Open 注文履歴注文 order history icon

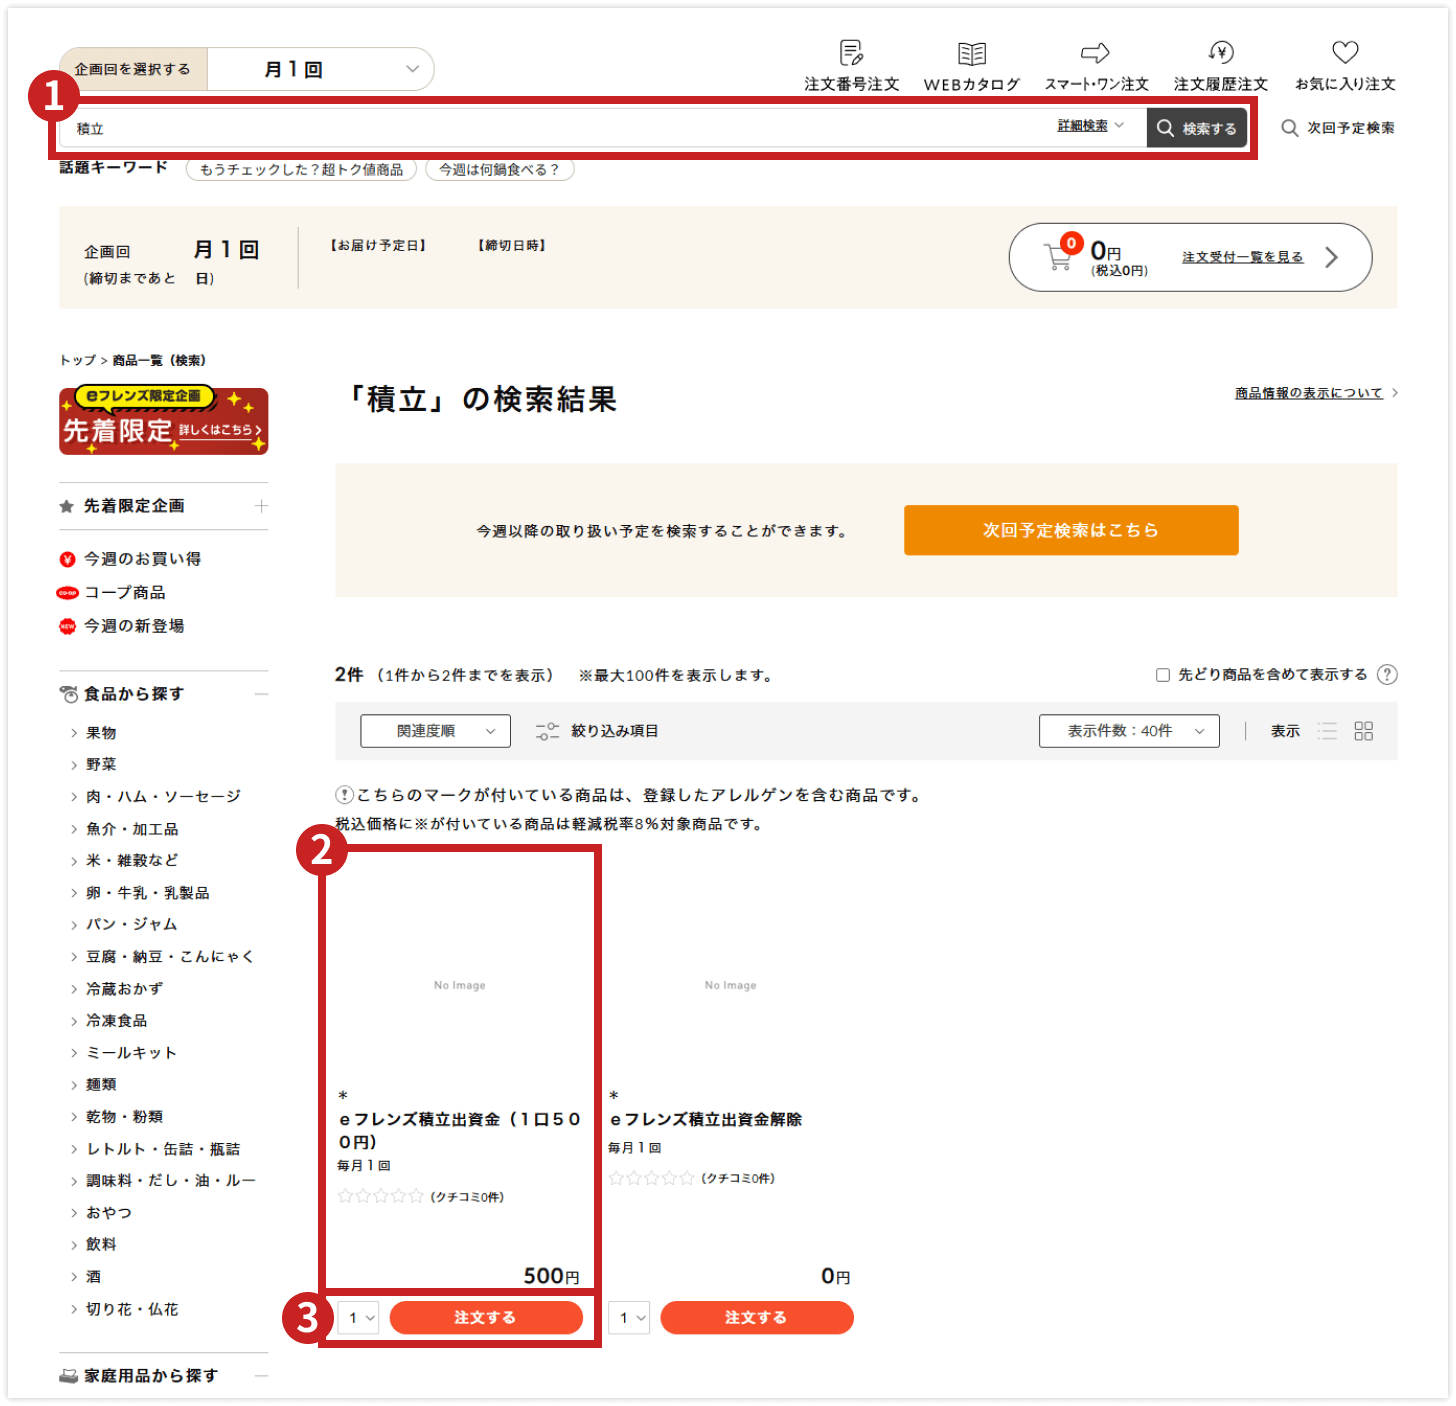[x=1220, y=52]
